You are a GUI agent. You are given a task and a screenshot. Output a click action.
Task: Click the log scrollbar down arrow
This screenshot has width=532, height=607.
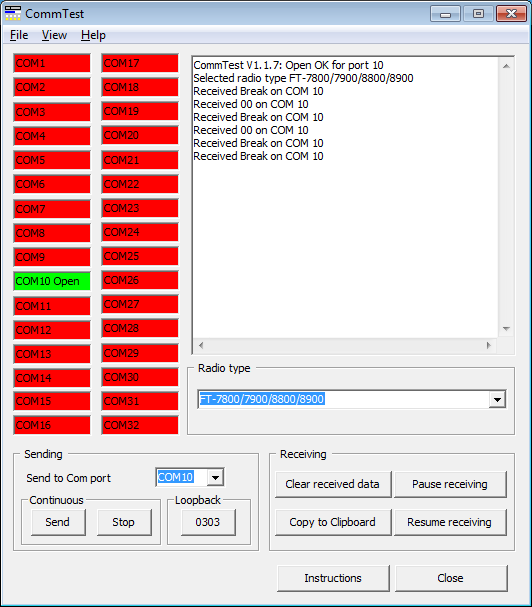tap(506, 329)
